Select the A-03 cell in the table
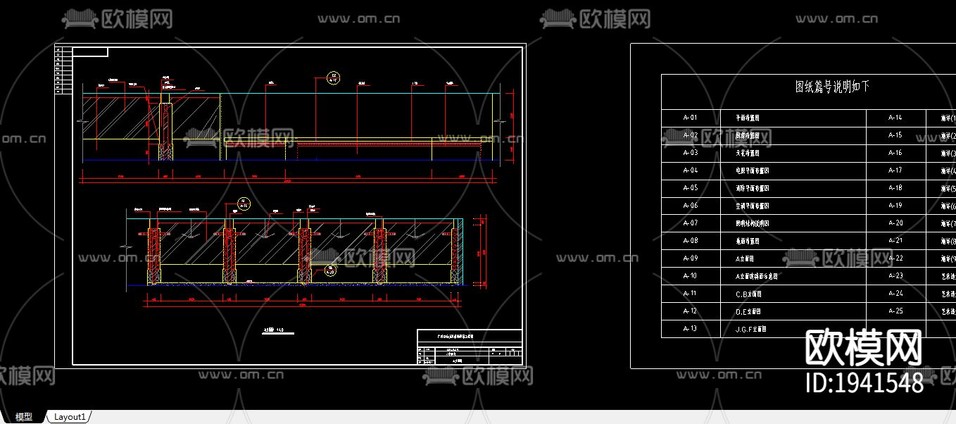This screenshot has height=424, width=956. (691, 153)
